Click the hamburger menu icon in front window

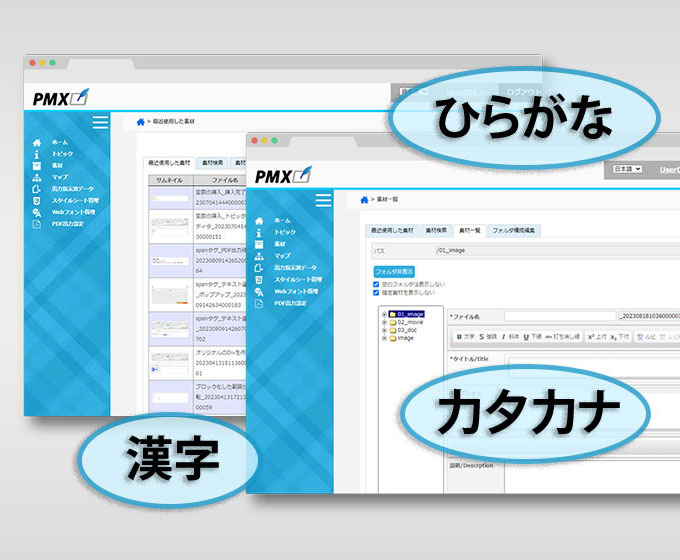(323, 200)
